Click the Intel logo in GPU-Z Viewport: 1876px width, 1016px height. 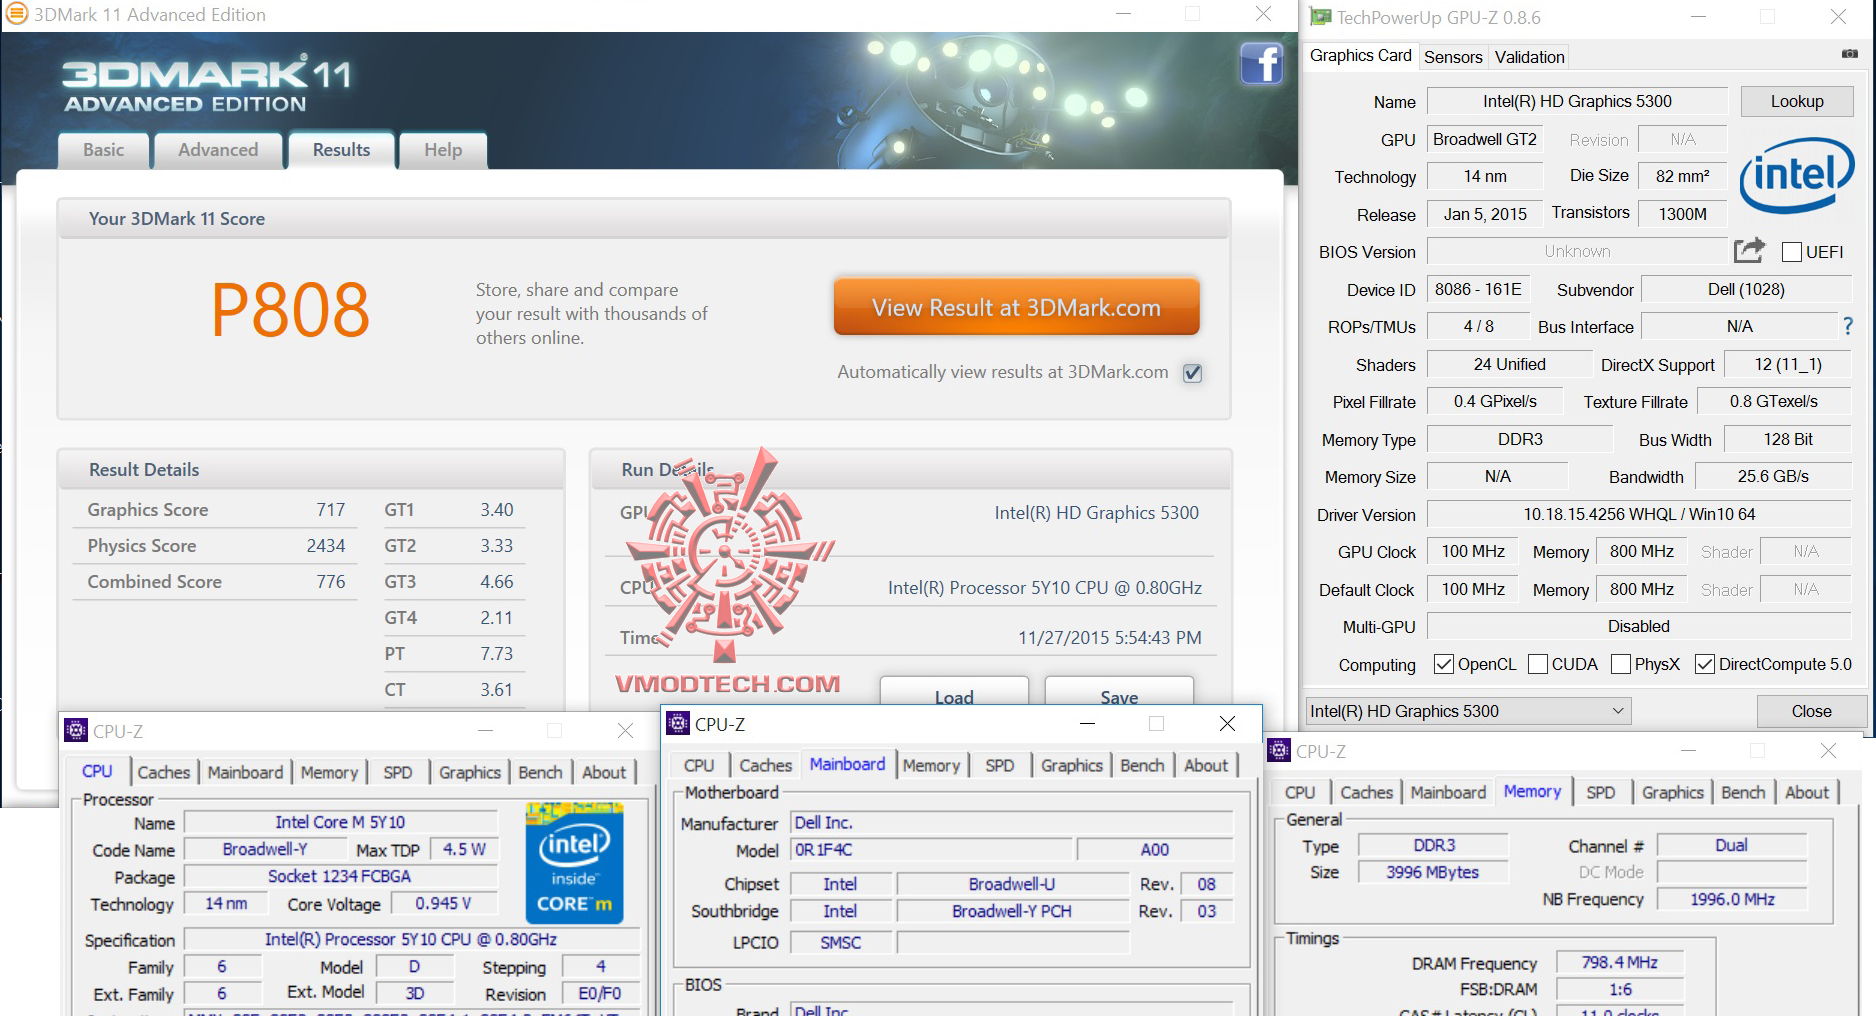pos(1797,176)
